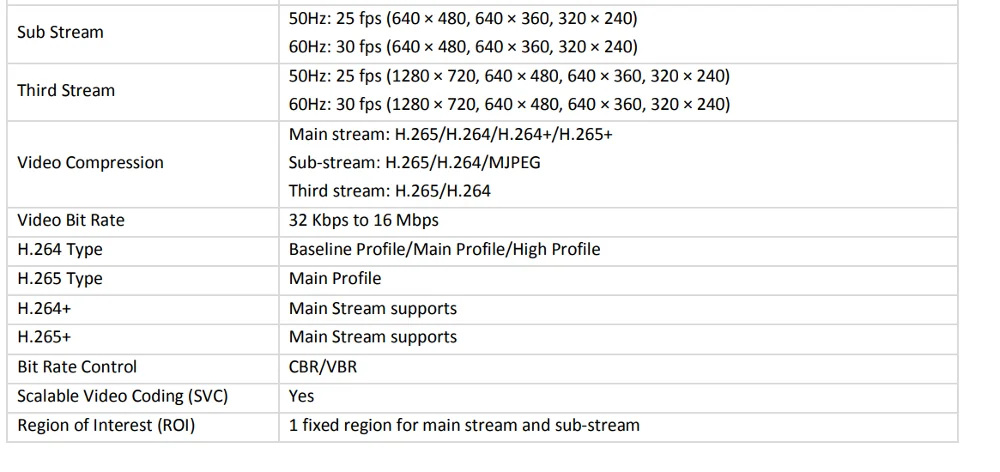
Task: Click the Sub Stream row label
Action: 60,32
